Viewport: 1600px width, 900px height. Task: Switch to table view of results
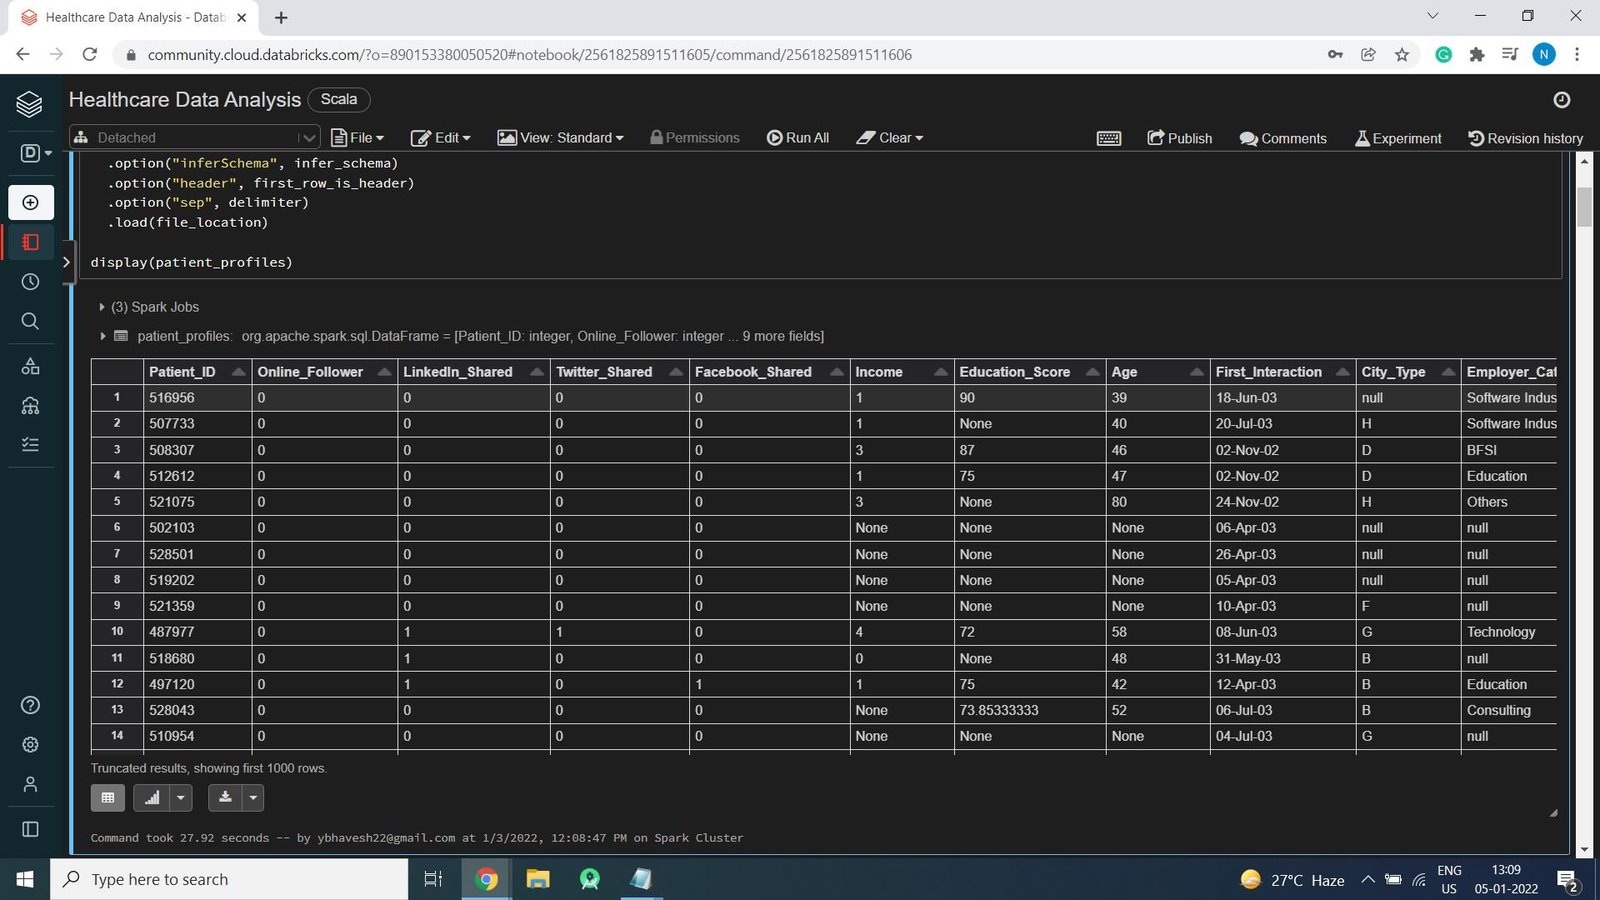click(x=108, y=798)
